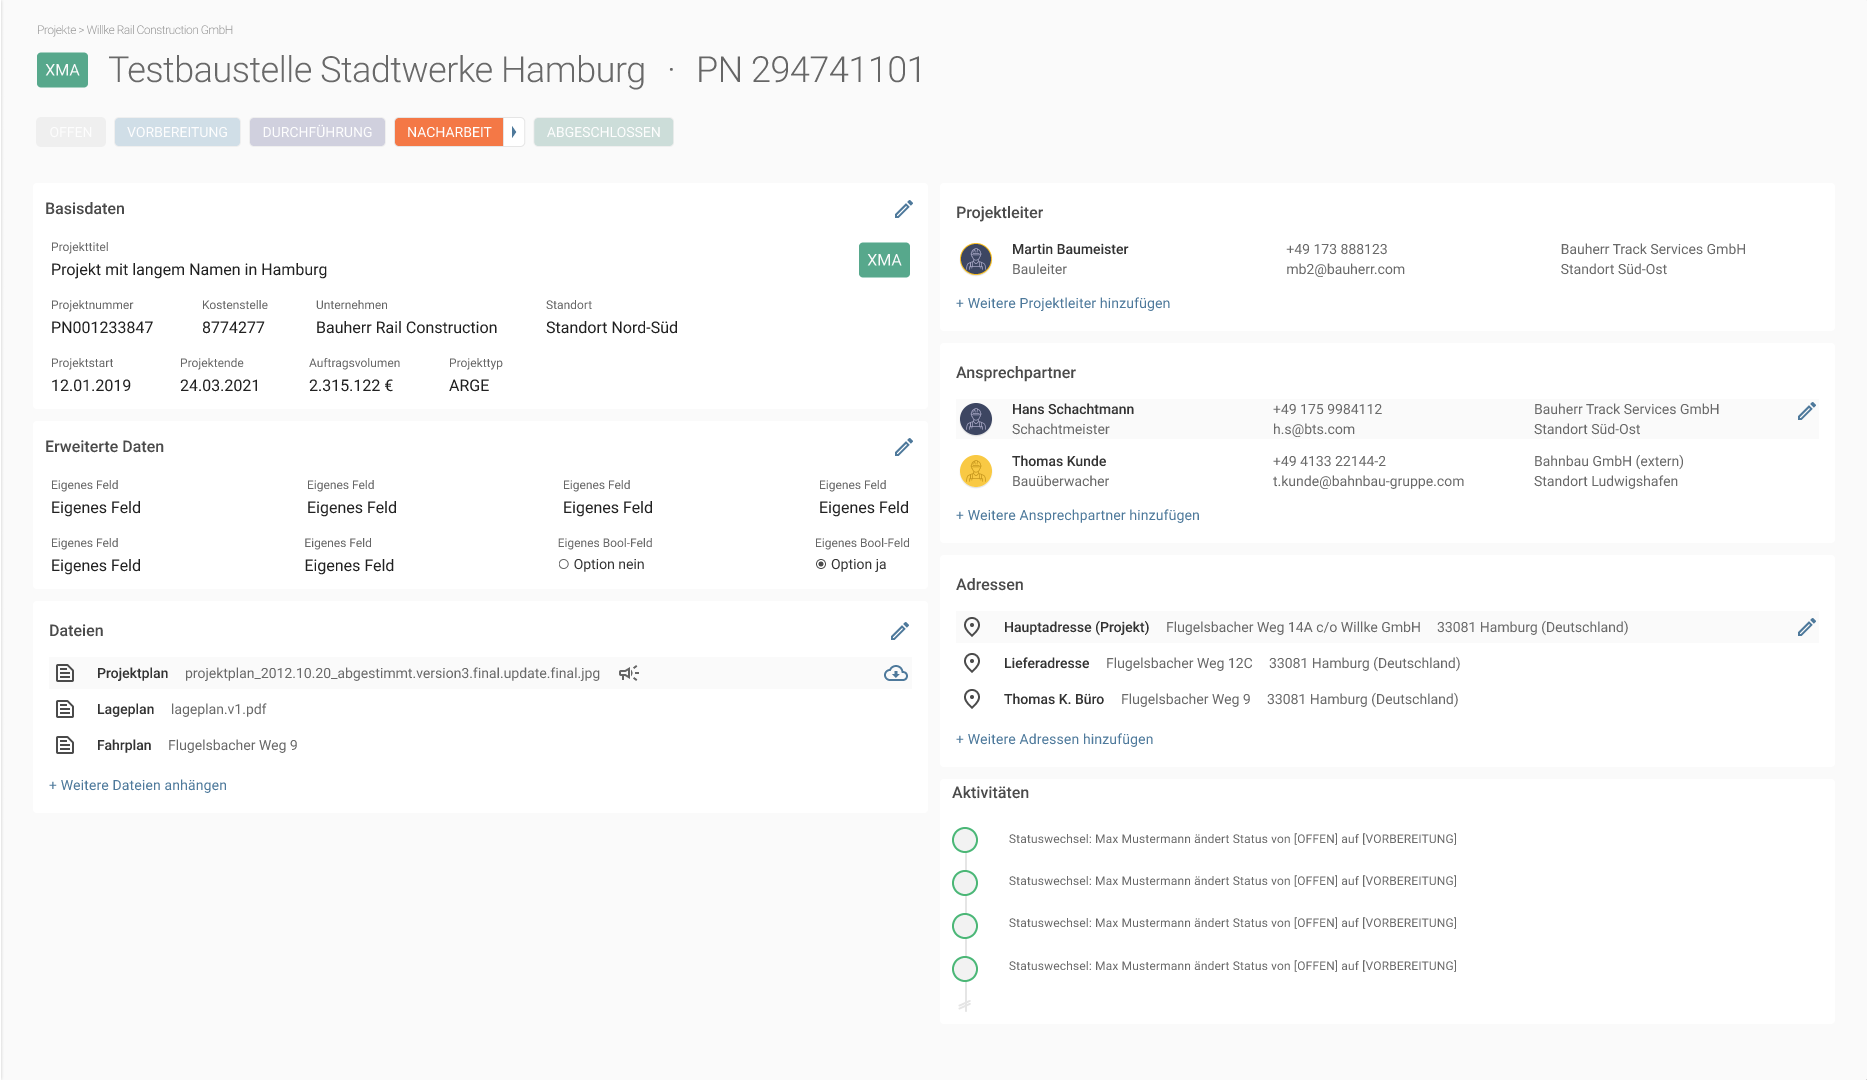Click the Projektende date 24.03.2021

[220, 386]
